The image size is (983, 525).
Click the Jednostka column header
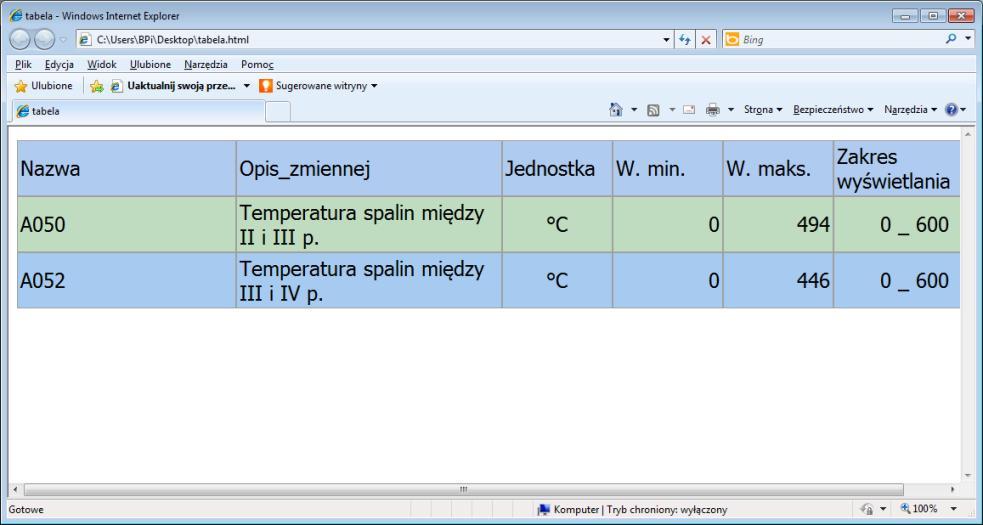pyautogui.click(x=557, y=168)
